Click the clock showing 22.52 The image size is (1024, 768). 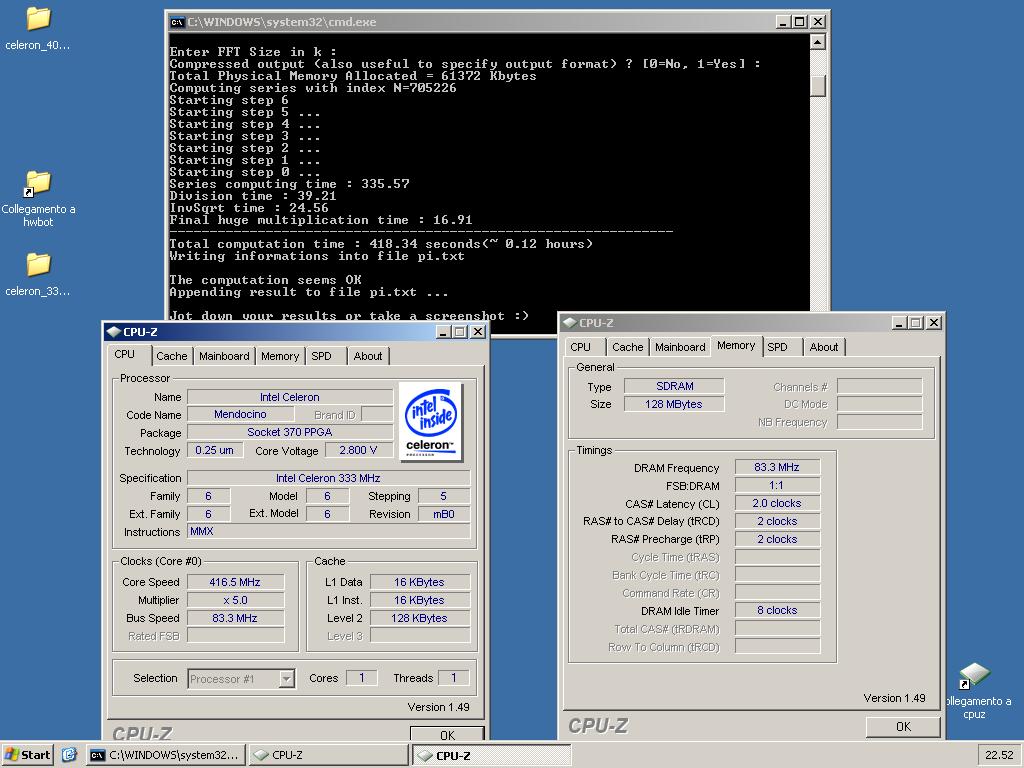[x=999, y=755]
